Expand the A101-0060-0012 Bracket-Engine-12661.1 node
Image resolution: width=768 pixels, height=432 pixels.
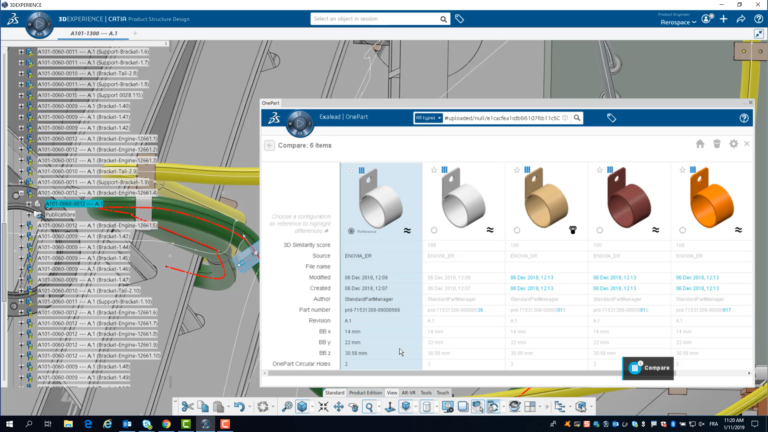[21, 139]
